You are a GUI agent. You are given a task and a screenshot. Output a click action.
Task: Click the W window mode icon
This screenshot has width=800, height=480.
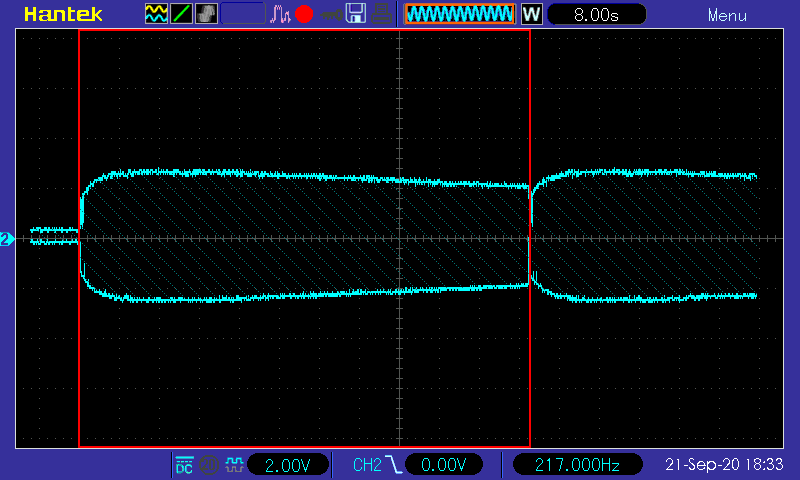531,14
